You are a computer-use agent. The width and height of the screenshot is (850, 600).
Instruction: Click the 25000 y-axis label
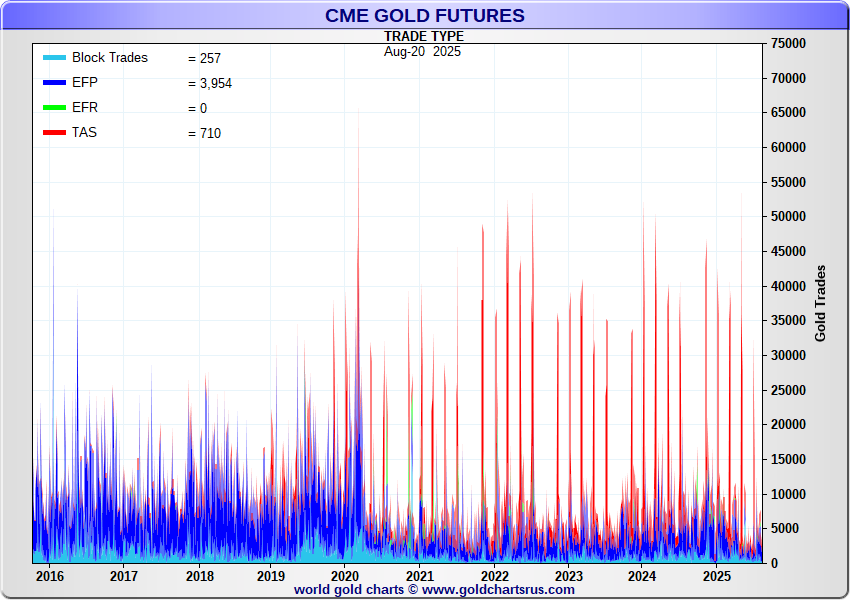788,390
